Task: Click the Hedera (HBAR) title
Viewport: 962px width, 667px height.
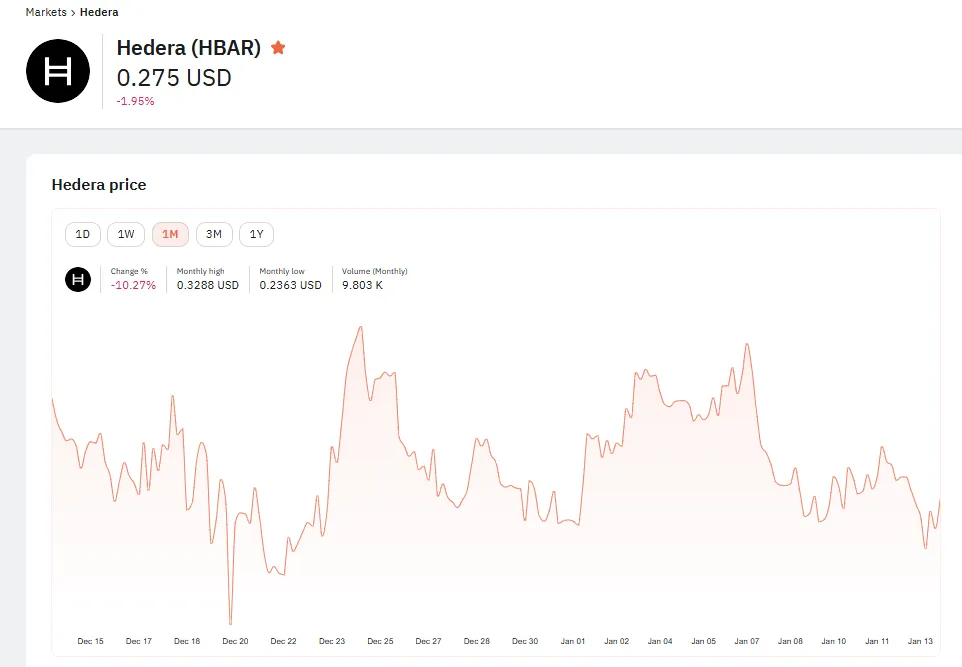Action: [189, 47]
